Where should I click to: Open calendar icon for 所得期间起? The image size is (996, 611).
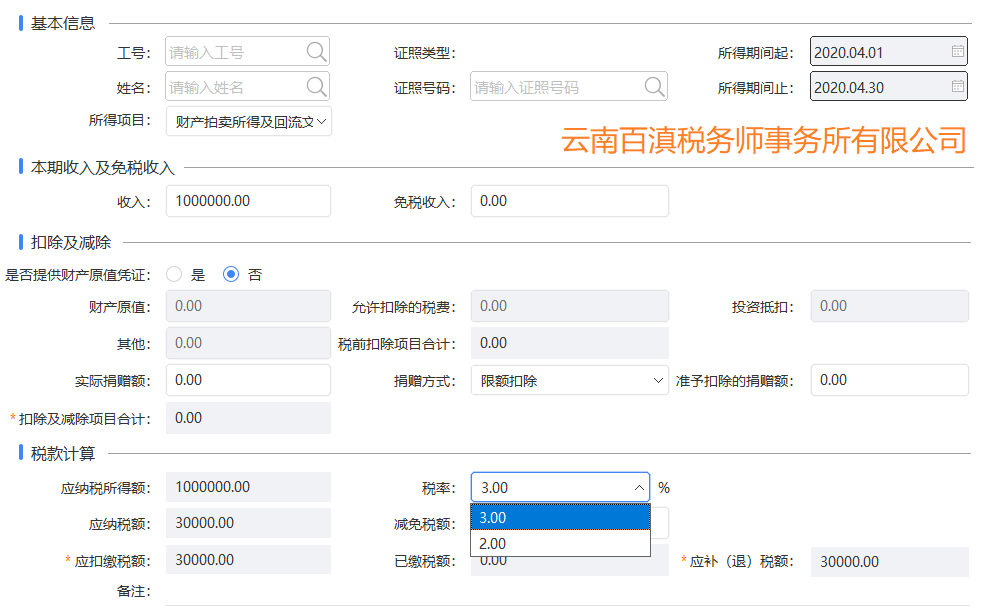[x=957, y=51]
